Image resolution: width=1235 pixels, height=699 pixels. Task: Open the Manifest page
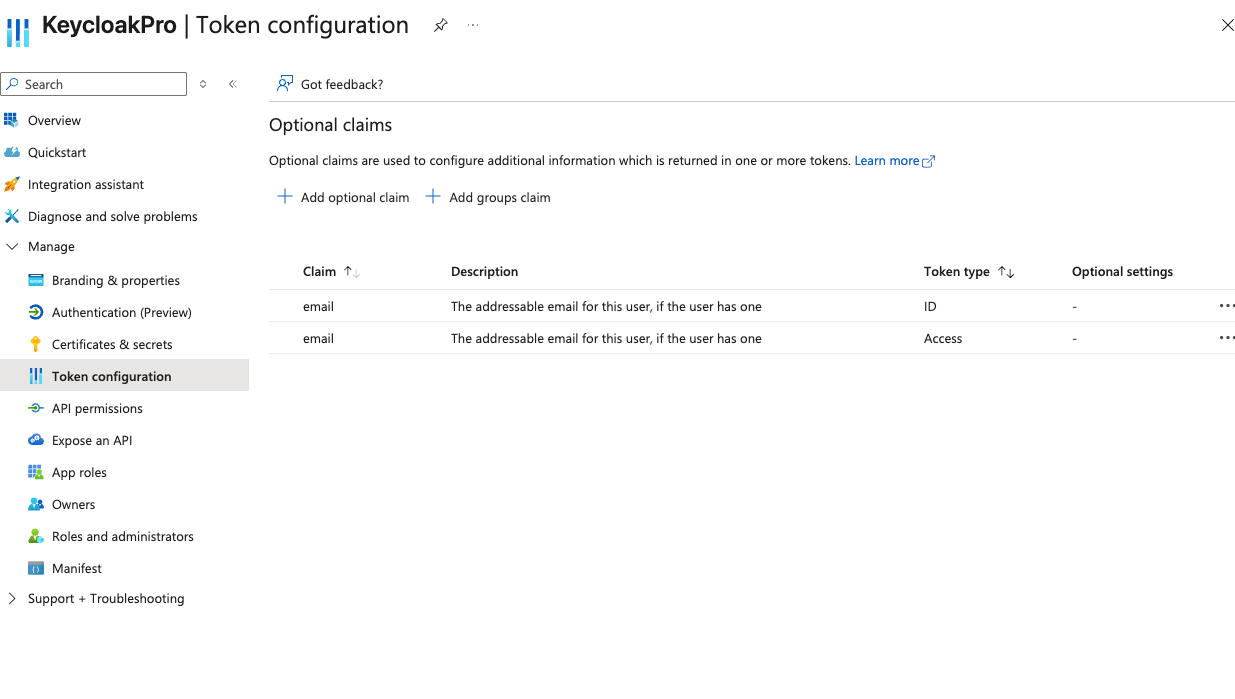(77, 568)
